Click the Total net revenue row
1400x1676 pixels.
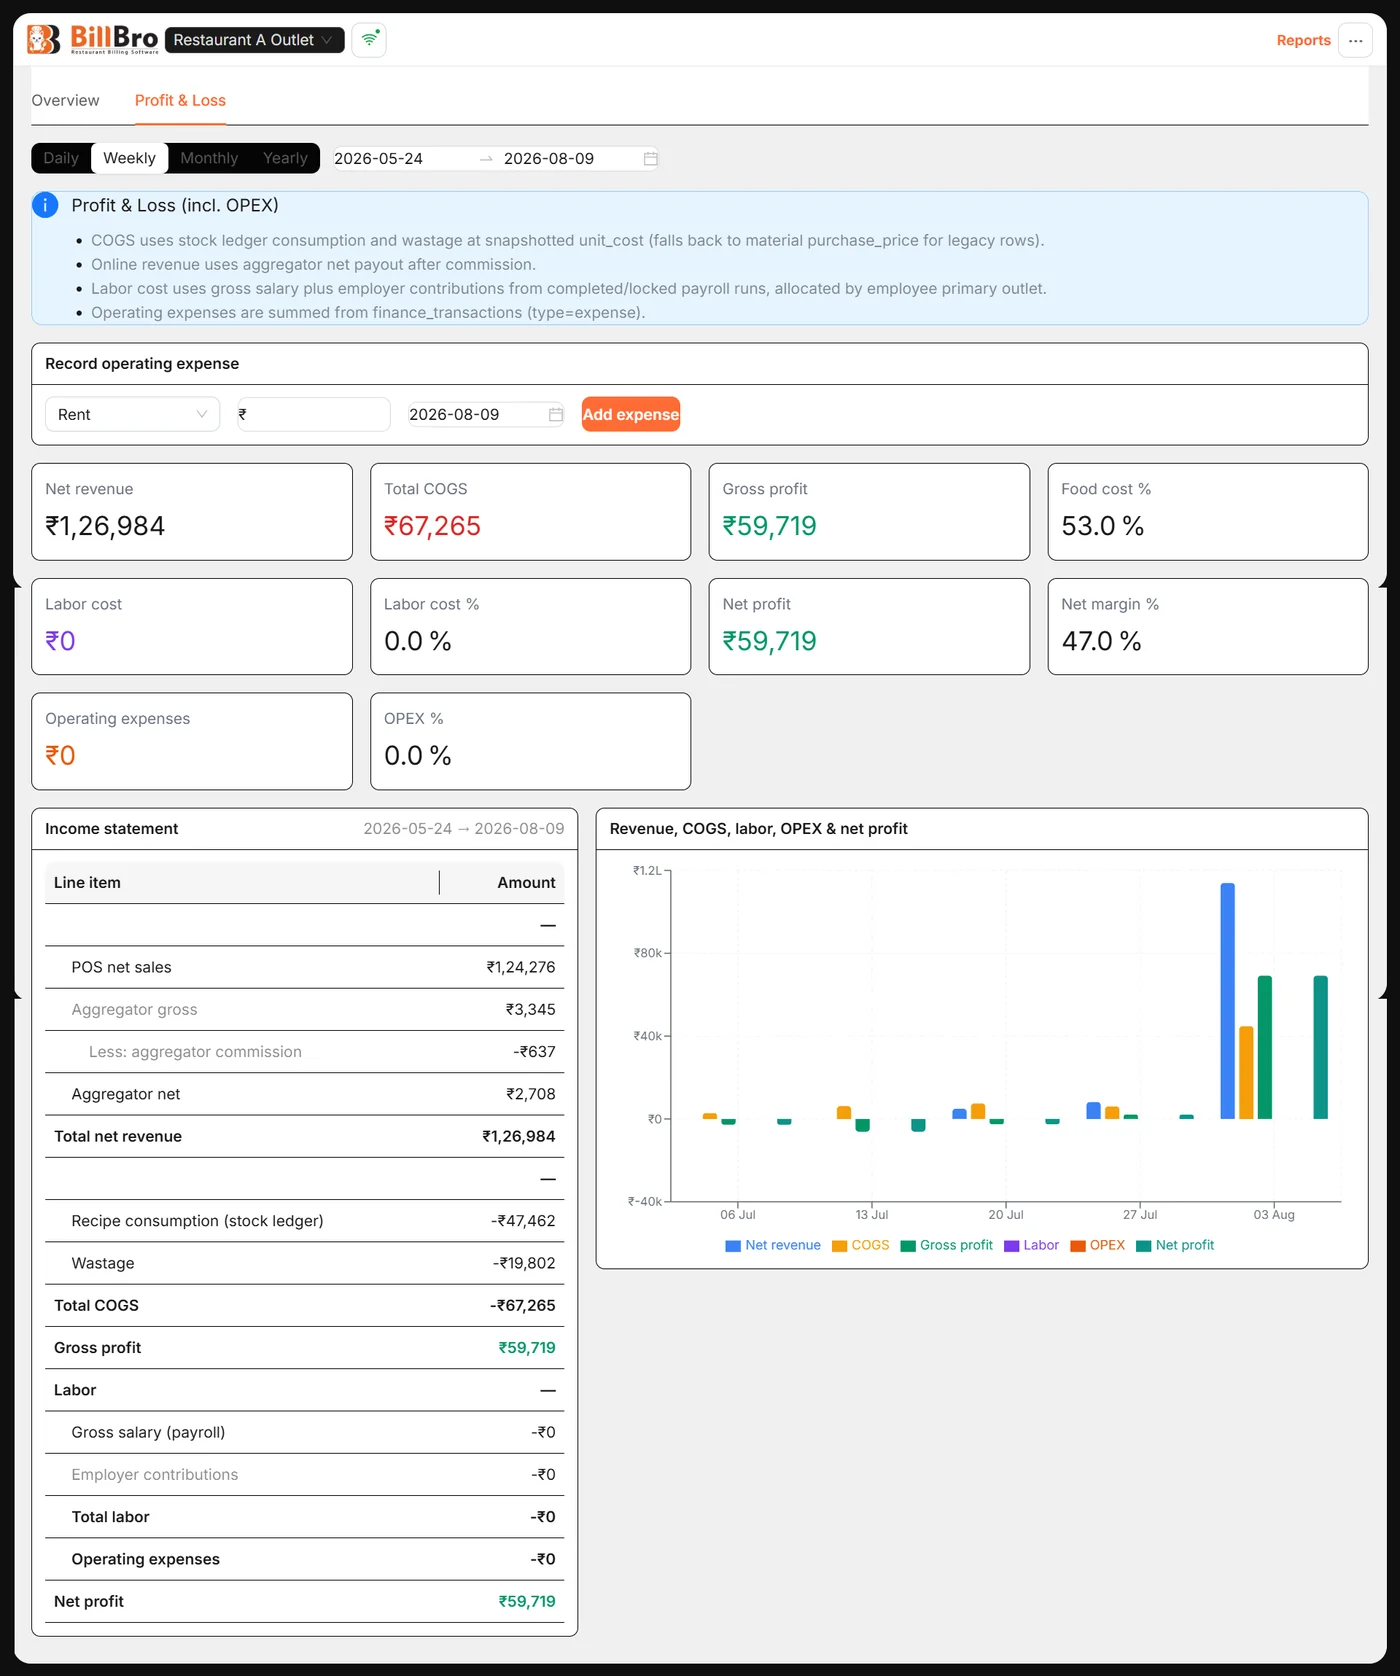click(304, 1137)
